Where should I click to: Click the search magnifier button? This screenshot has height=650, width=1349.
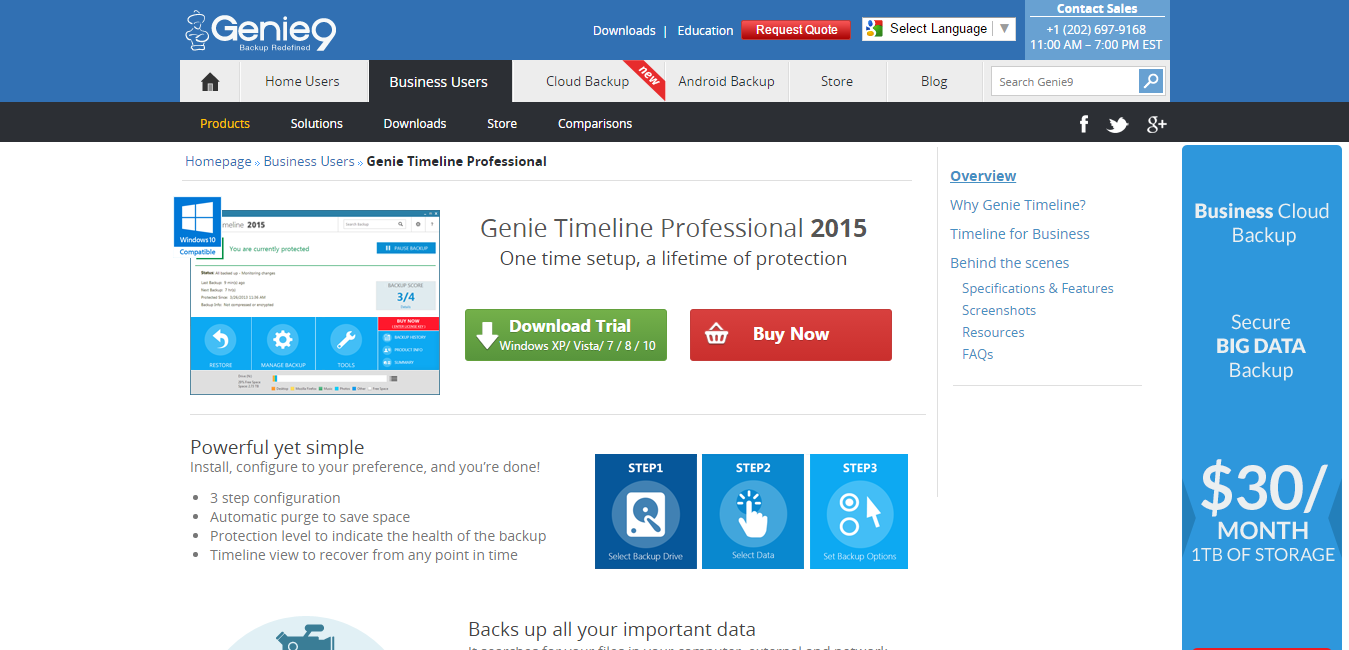pos(1151,81)
